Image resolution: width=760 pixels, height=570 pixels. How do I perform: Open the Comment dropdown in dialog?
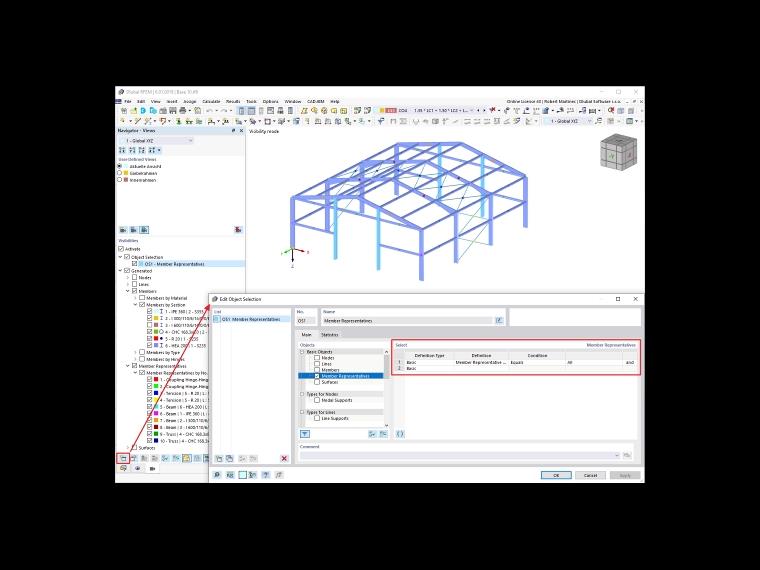pyautogui.click(x=617, y=455)
